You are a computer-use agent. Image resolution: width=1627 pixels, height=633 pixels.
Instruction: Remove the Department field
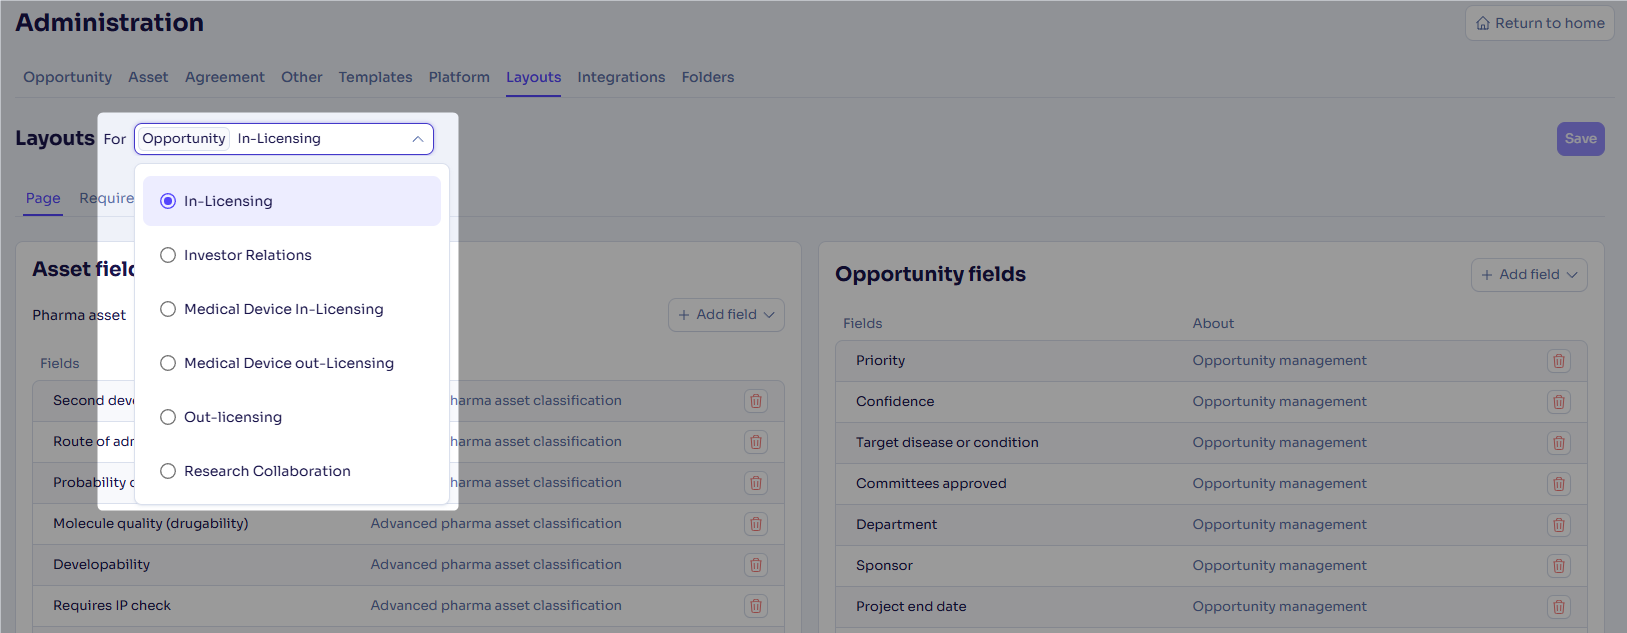tap(1558, 525)
